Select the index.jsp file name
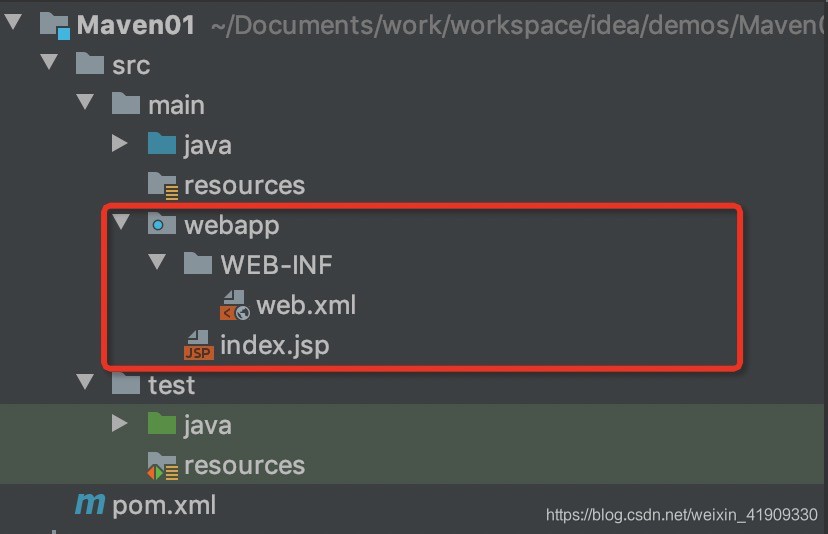 click(275, 346)
